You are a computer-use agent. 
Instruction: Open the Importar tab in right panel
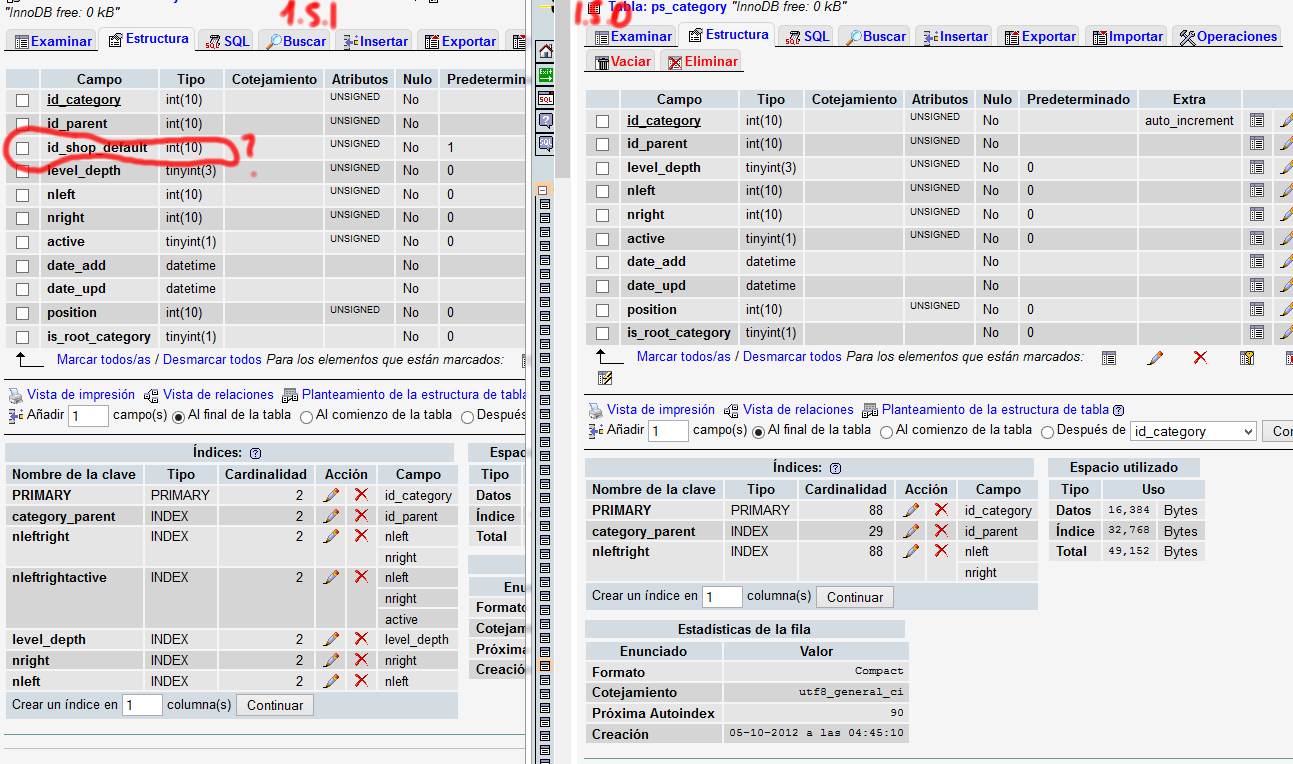pos(1127,36)
